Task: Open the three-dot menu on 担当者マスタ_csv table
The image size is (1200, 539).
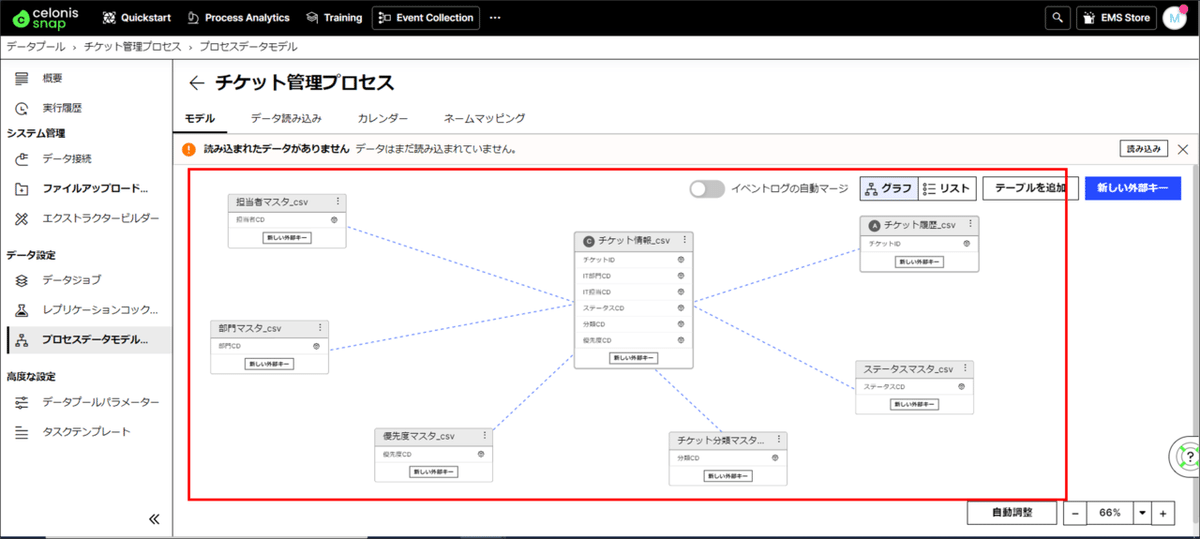Action: pyautogui.click(x=338, y=201)
